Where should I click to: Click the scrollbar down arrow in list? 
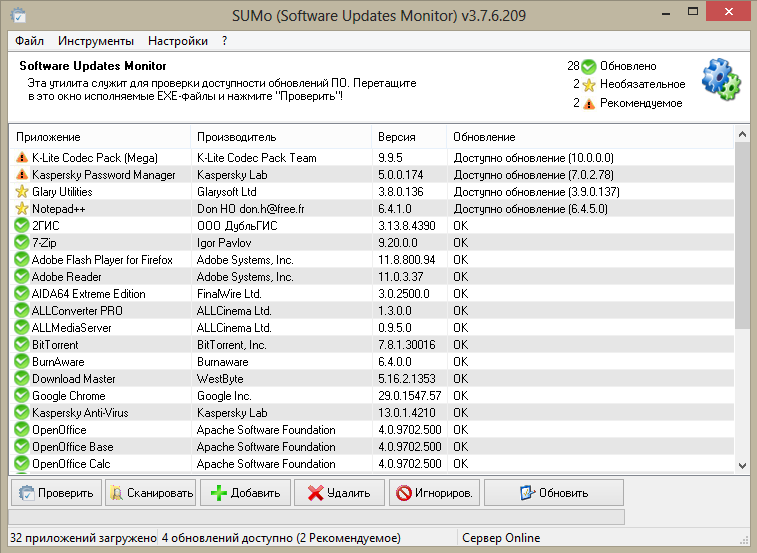tap(741, 465)
